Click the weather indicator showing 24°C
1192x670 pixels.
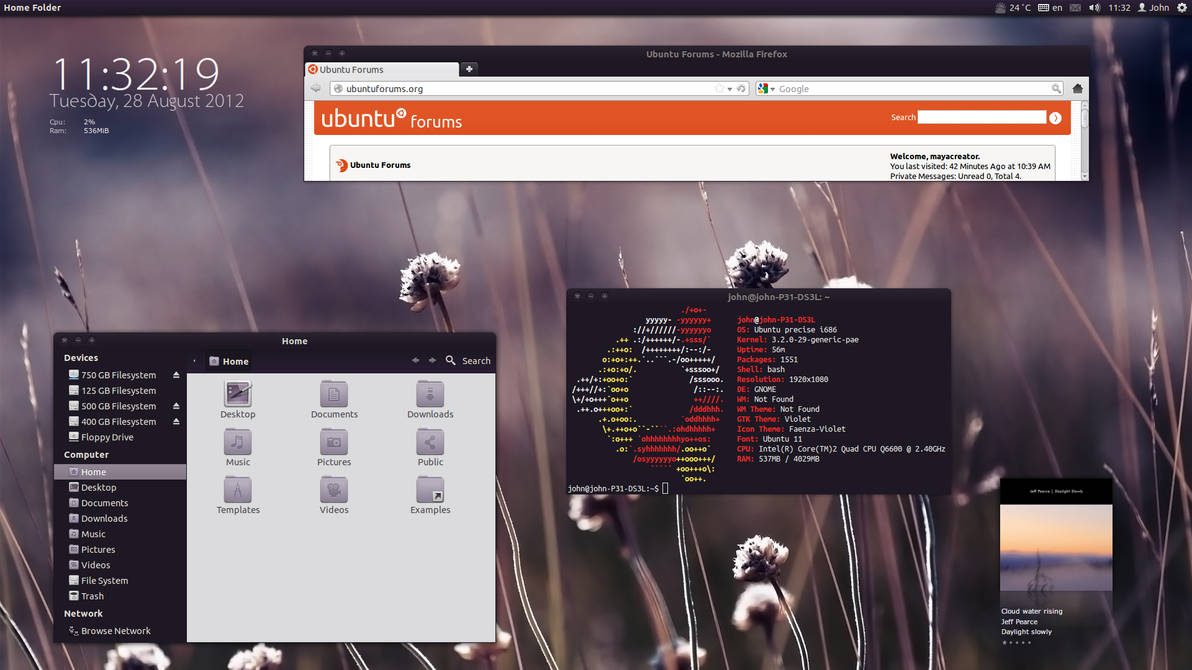(1012, 7)
